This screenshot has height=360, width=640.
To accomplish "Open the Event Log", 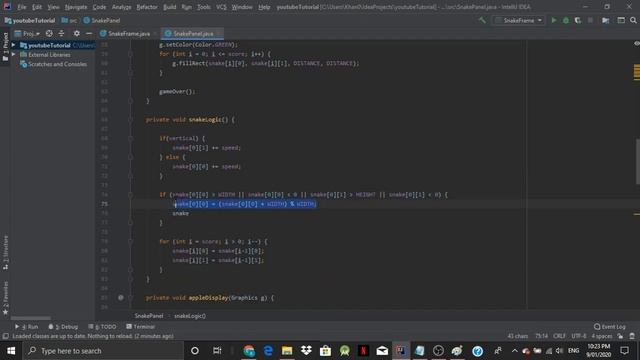I will (x=610, y=327).
